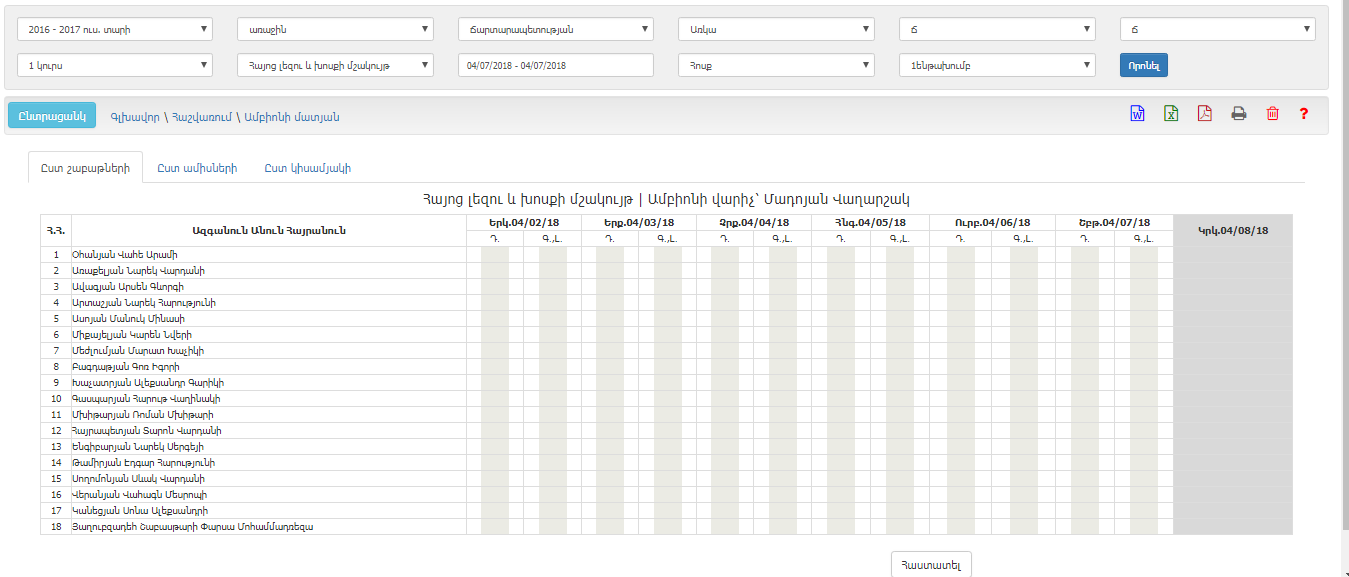Expand the 'Առկա' study form dropdown
Screen dimensions: 1349x577
pos(776,30)
